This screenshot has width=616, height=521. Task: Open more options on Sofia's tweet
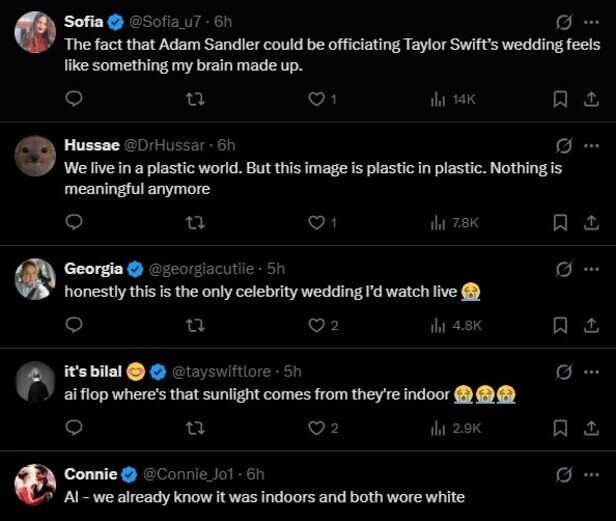[x=591, y=22]
